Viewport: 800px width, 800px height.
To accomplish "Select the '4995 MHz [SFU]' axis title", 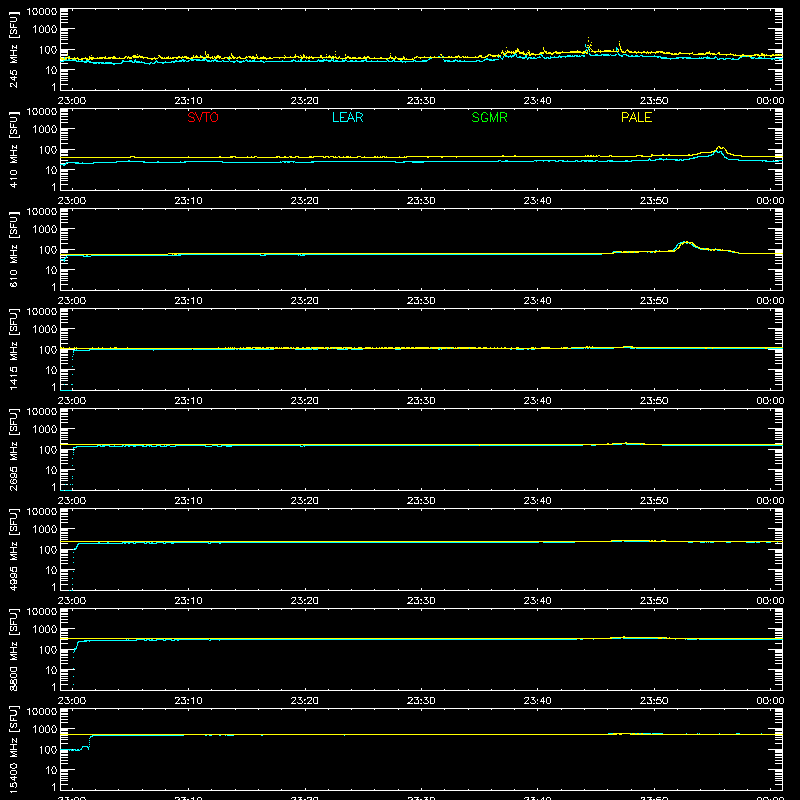I will pos(14,549).
